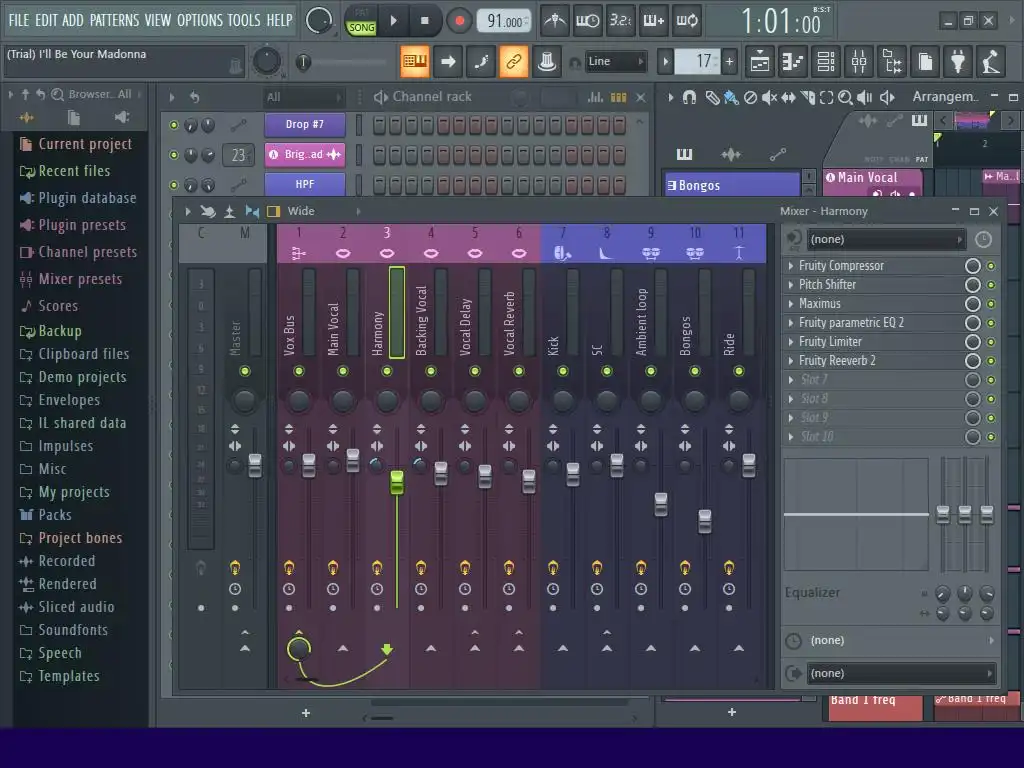Open the channel rack All filter dropdown

(x=304, y=97)
